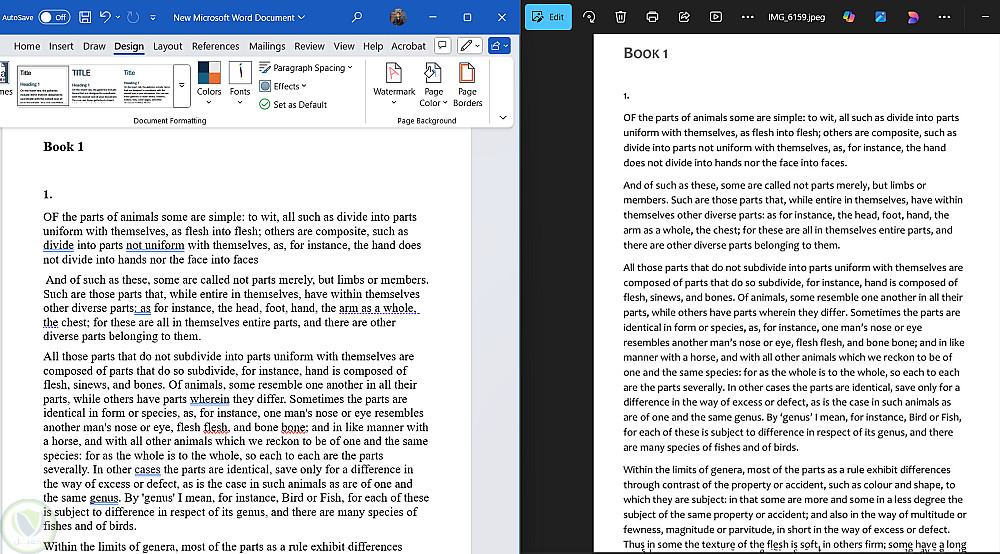Open the Mailings tab
The height and width of the screenshot is (554, 1000).
coord(267,46)
